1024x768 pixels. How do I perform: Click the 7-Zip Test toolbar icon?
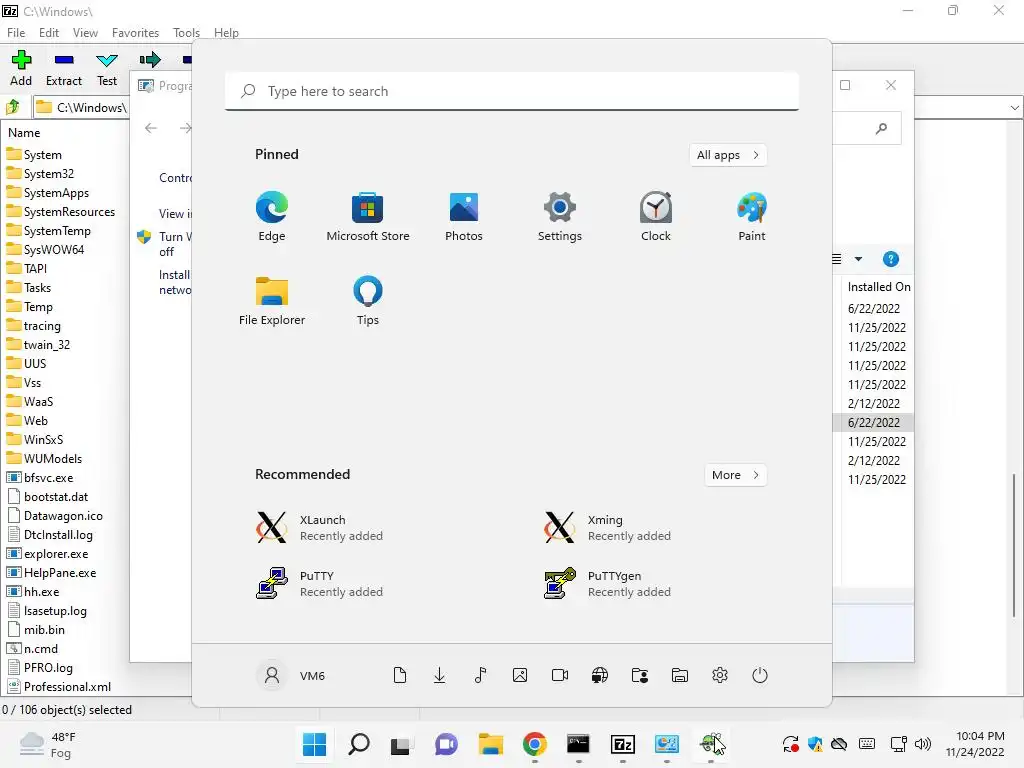pos(106,68)
